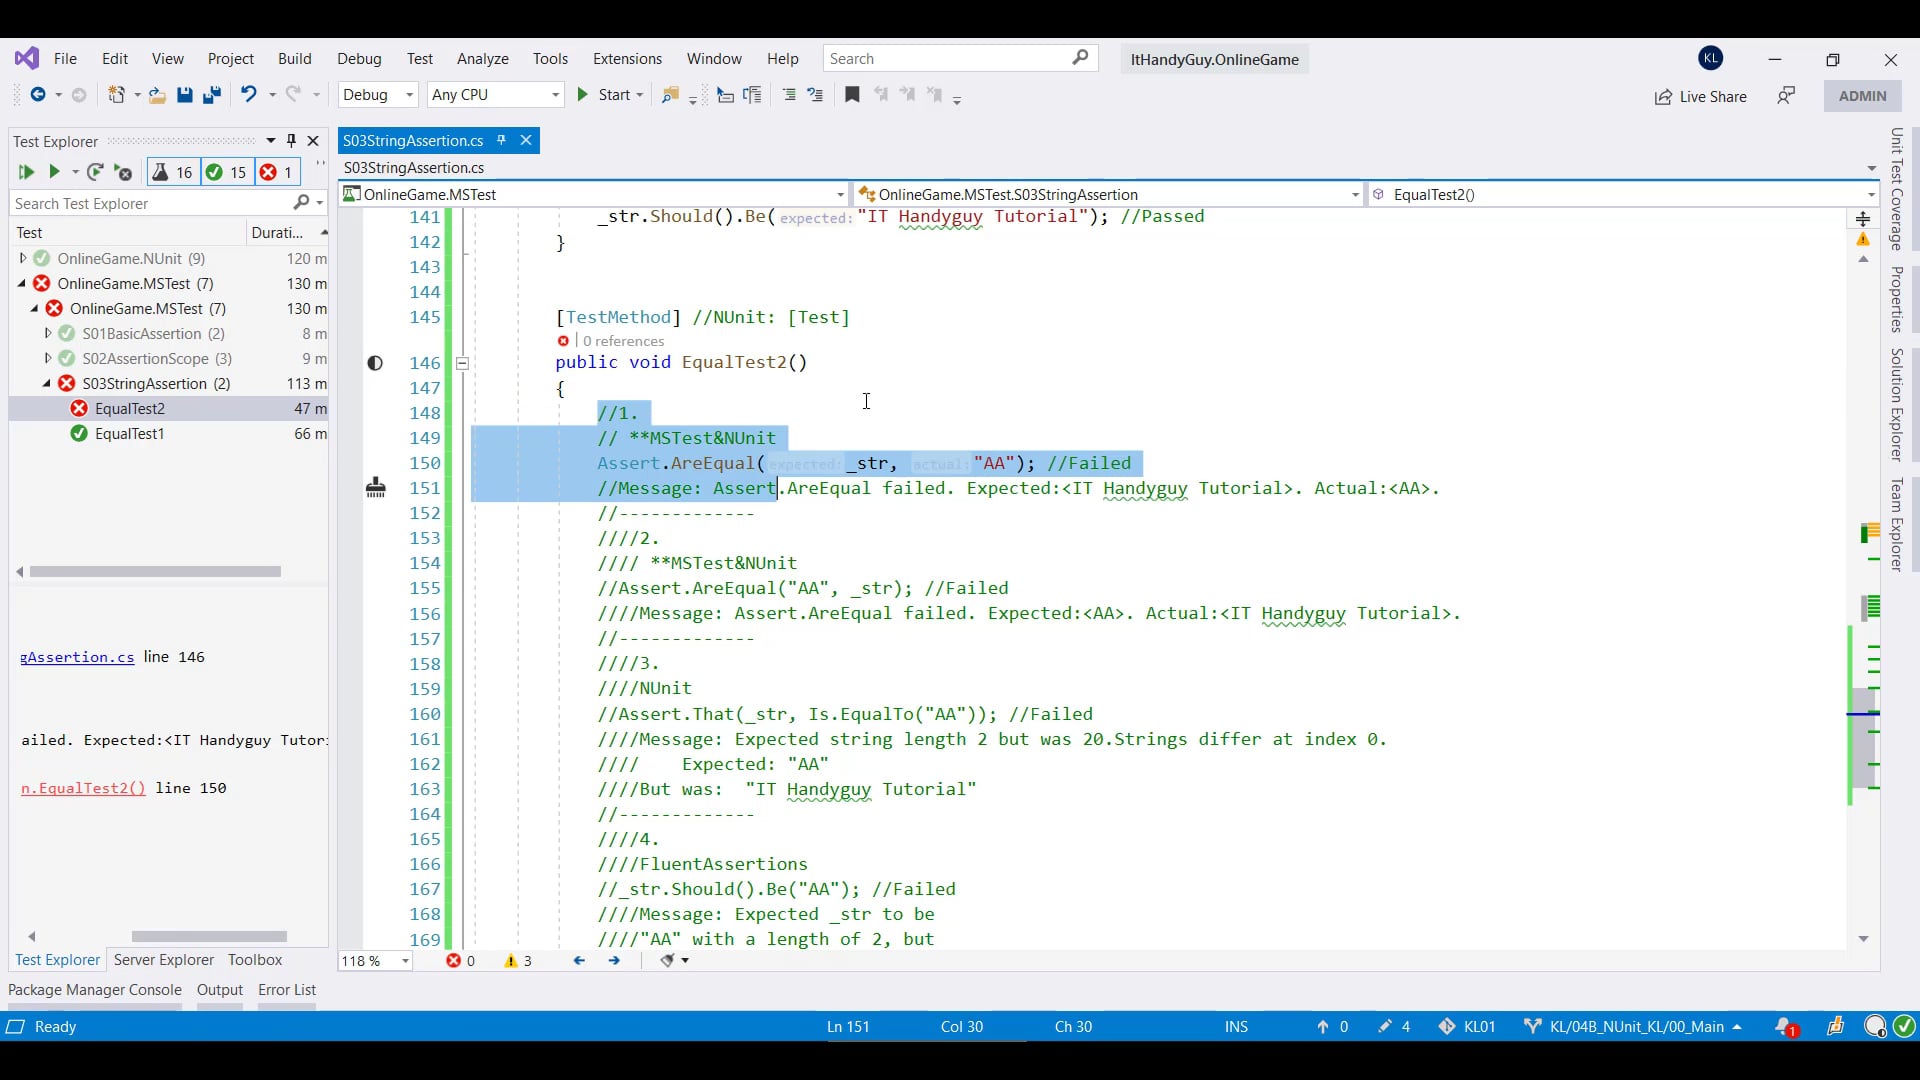Click the Search Test Explorer field
The width and height of the screenshot is (1920, 1080).
pyautogui.click(x=150, y=203)
